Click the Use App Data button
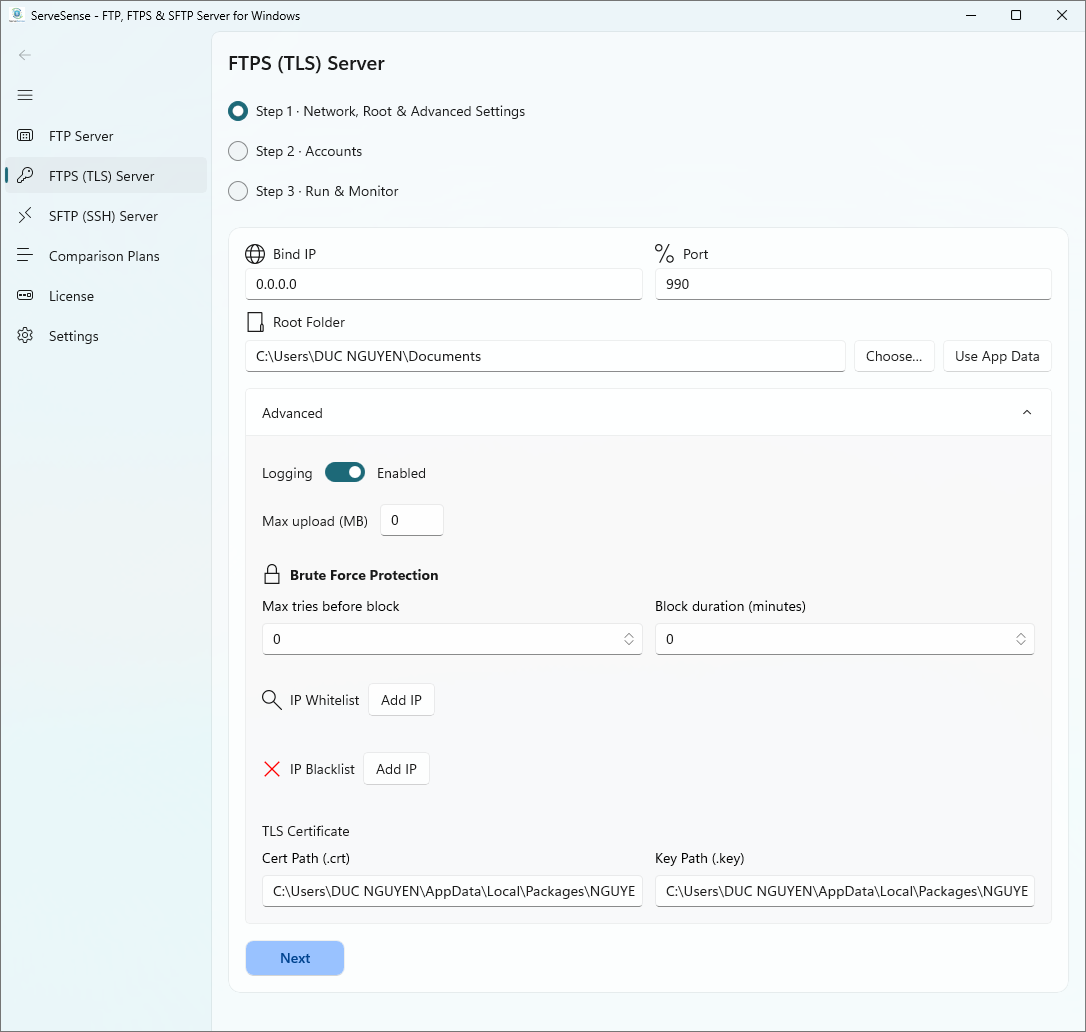Image resolution: width=1086 pixels, height=1032 pixels. coord(997,356)
